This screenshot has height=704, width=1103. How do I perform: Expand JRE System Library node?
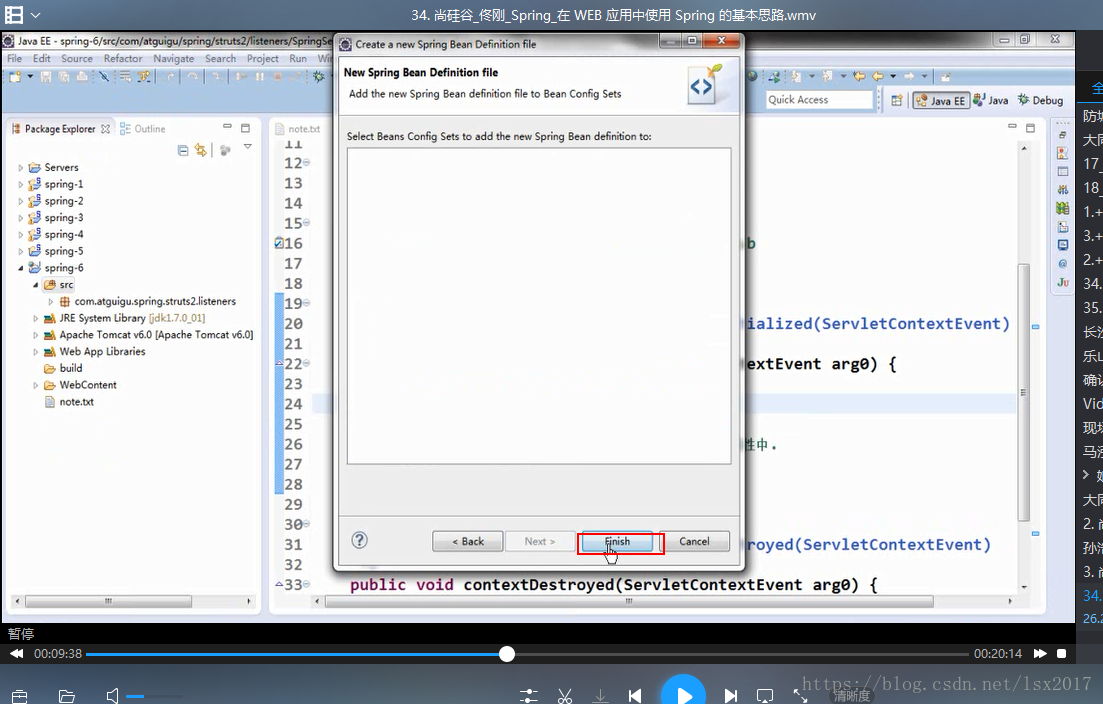click(35, 319)
